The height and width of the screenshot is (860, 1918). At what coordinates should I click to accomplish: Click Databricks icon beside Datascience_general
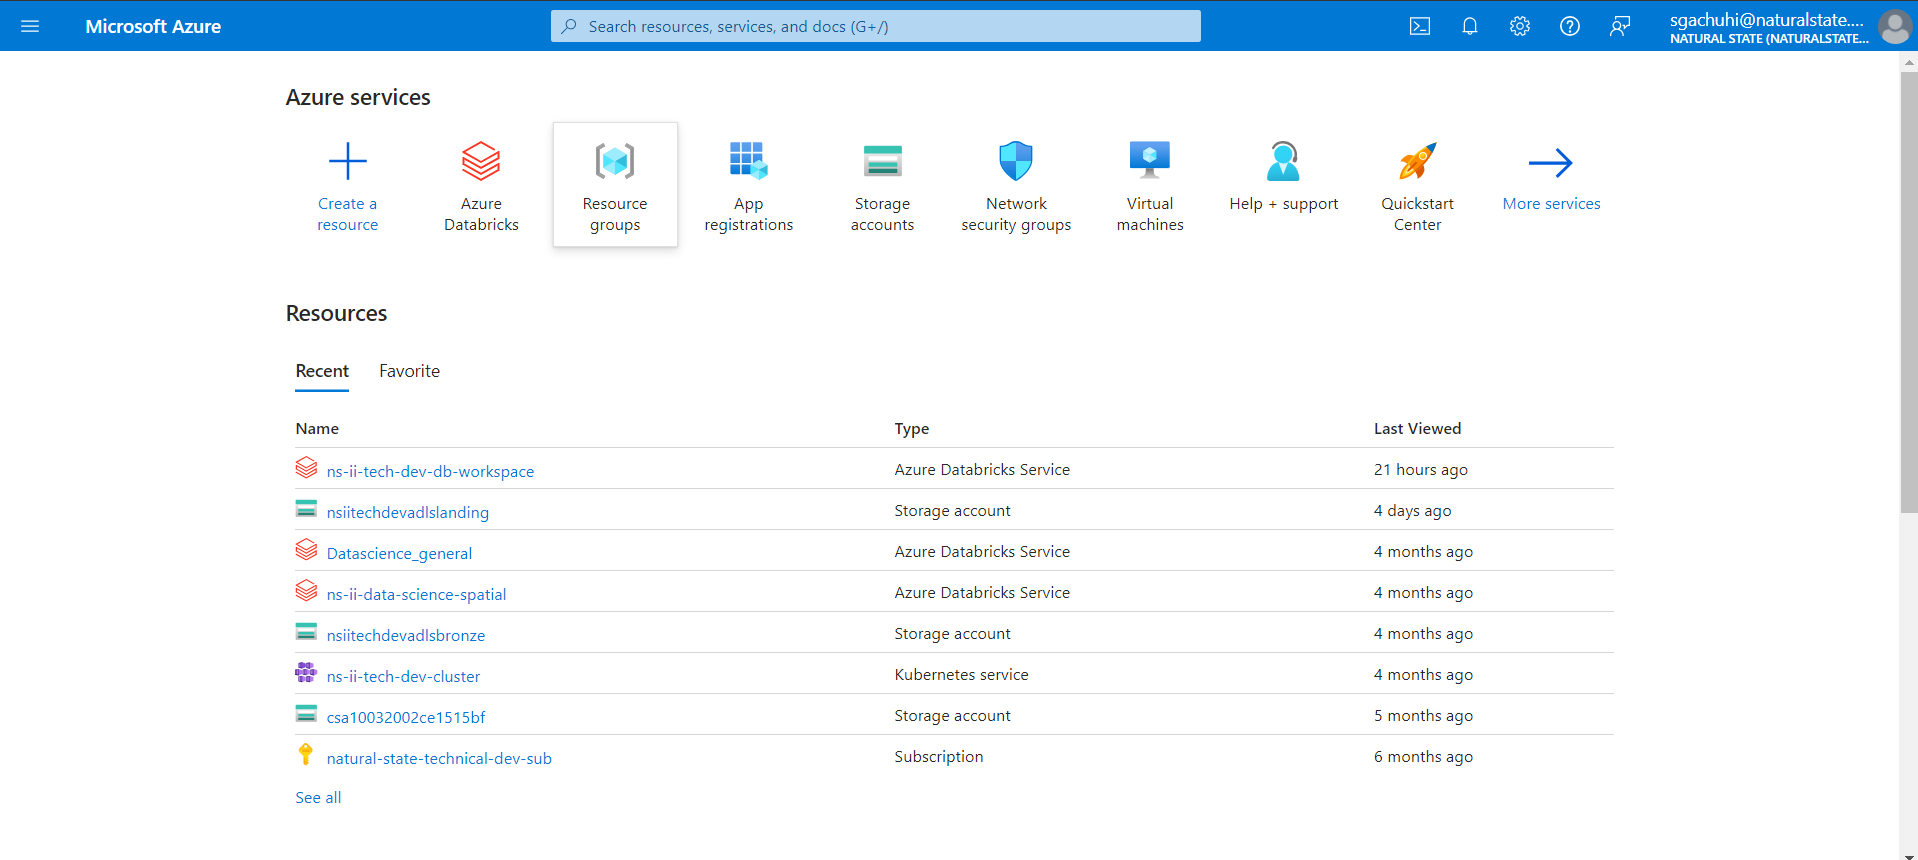tap(306, 550)
